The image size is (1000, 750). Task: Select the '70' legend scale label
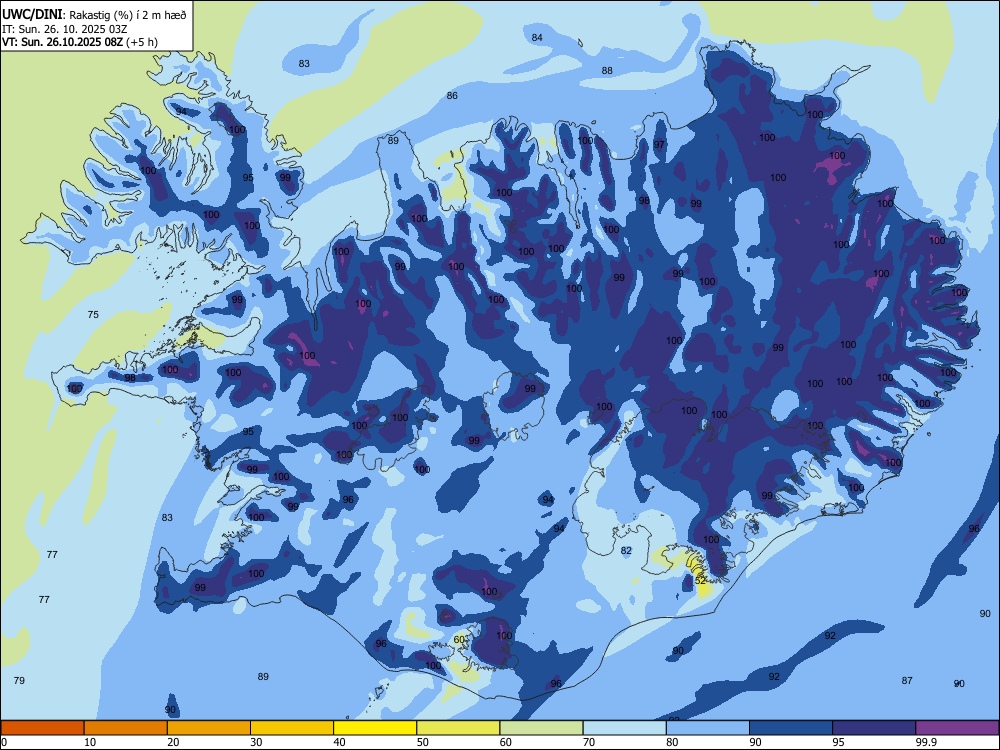(x=589, y=742)
